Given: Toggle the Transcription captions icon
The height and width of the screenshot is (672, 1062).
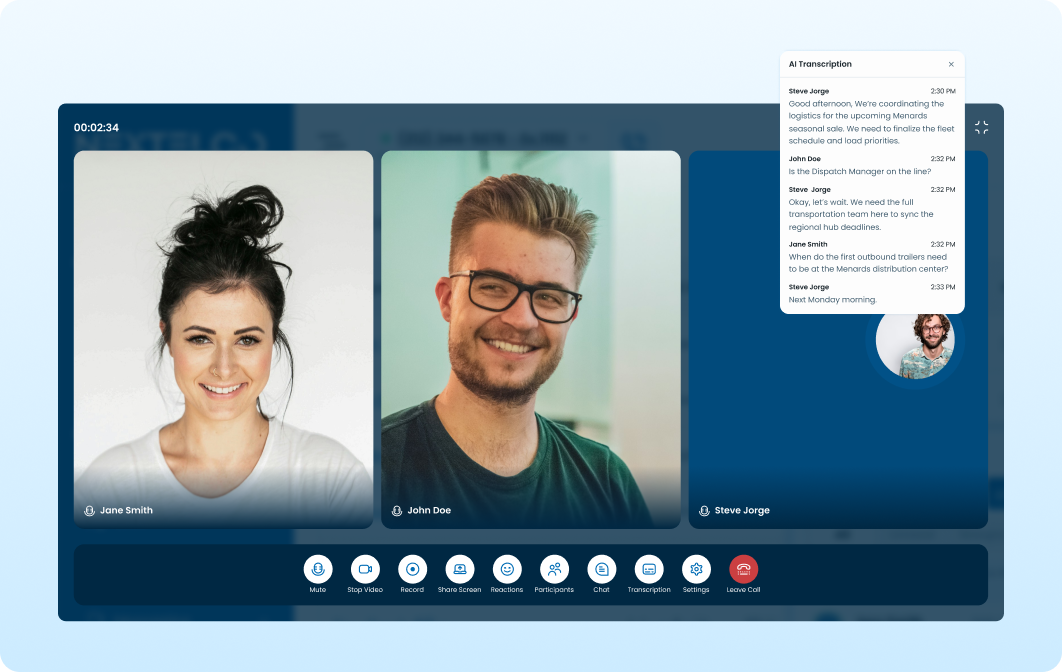Looking at the screenshot, I should (649, 569).
